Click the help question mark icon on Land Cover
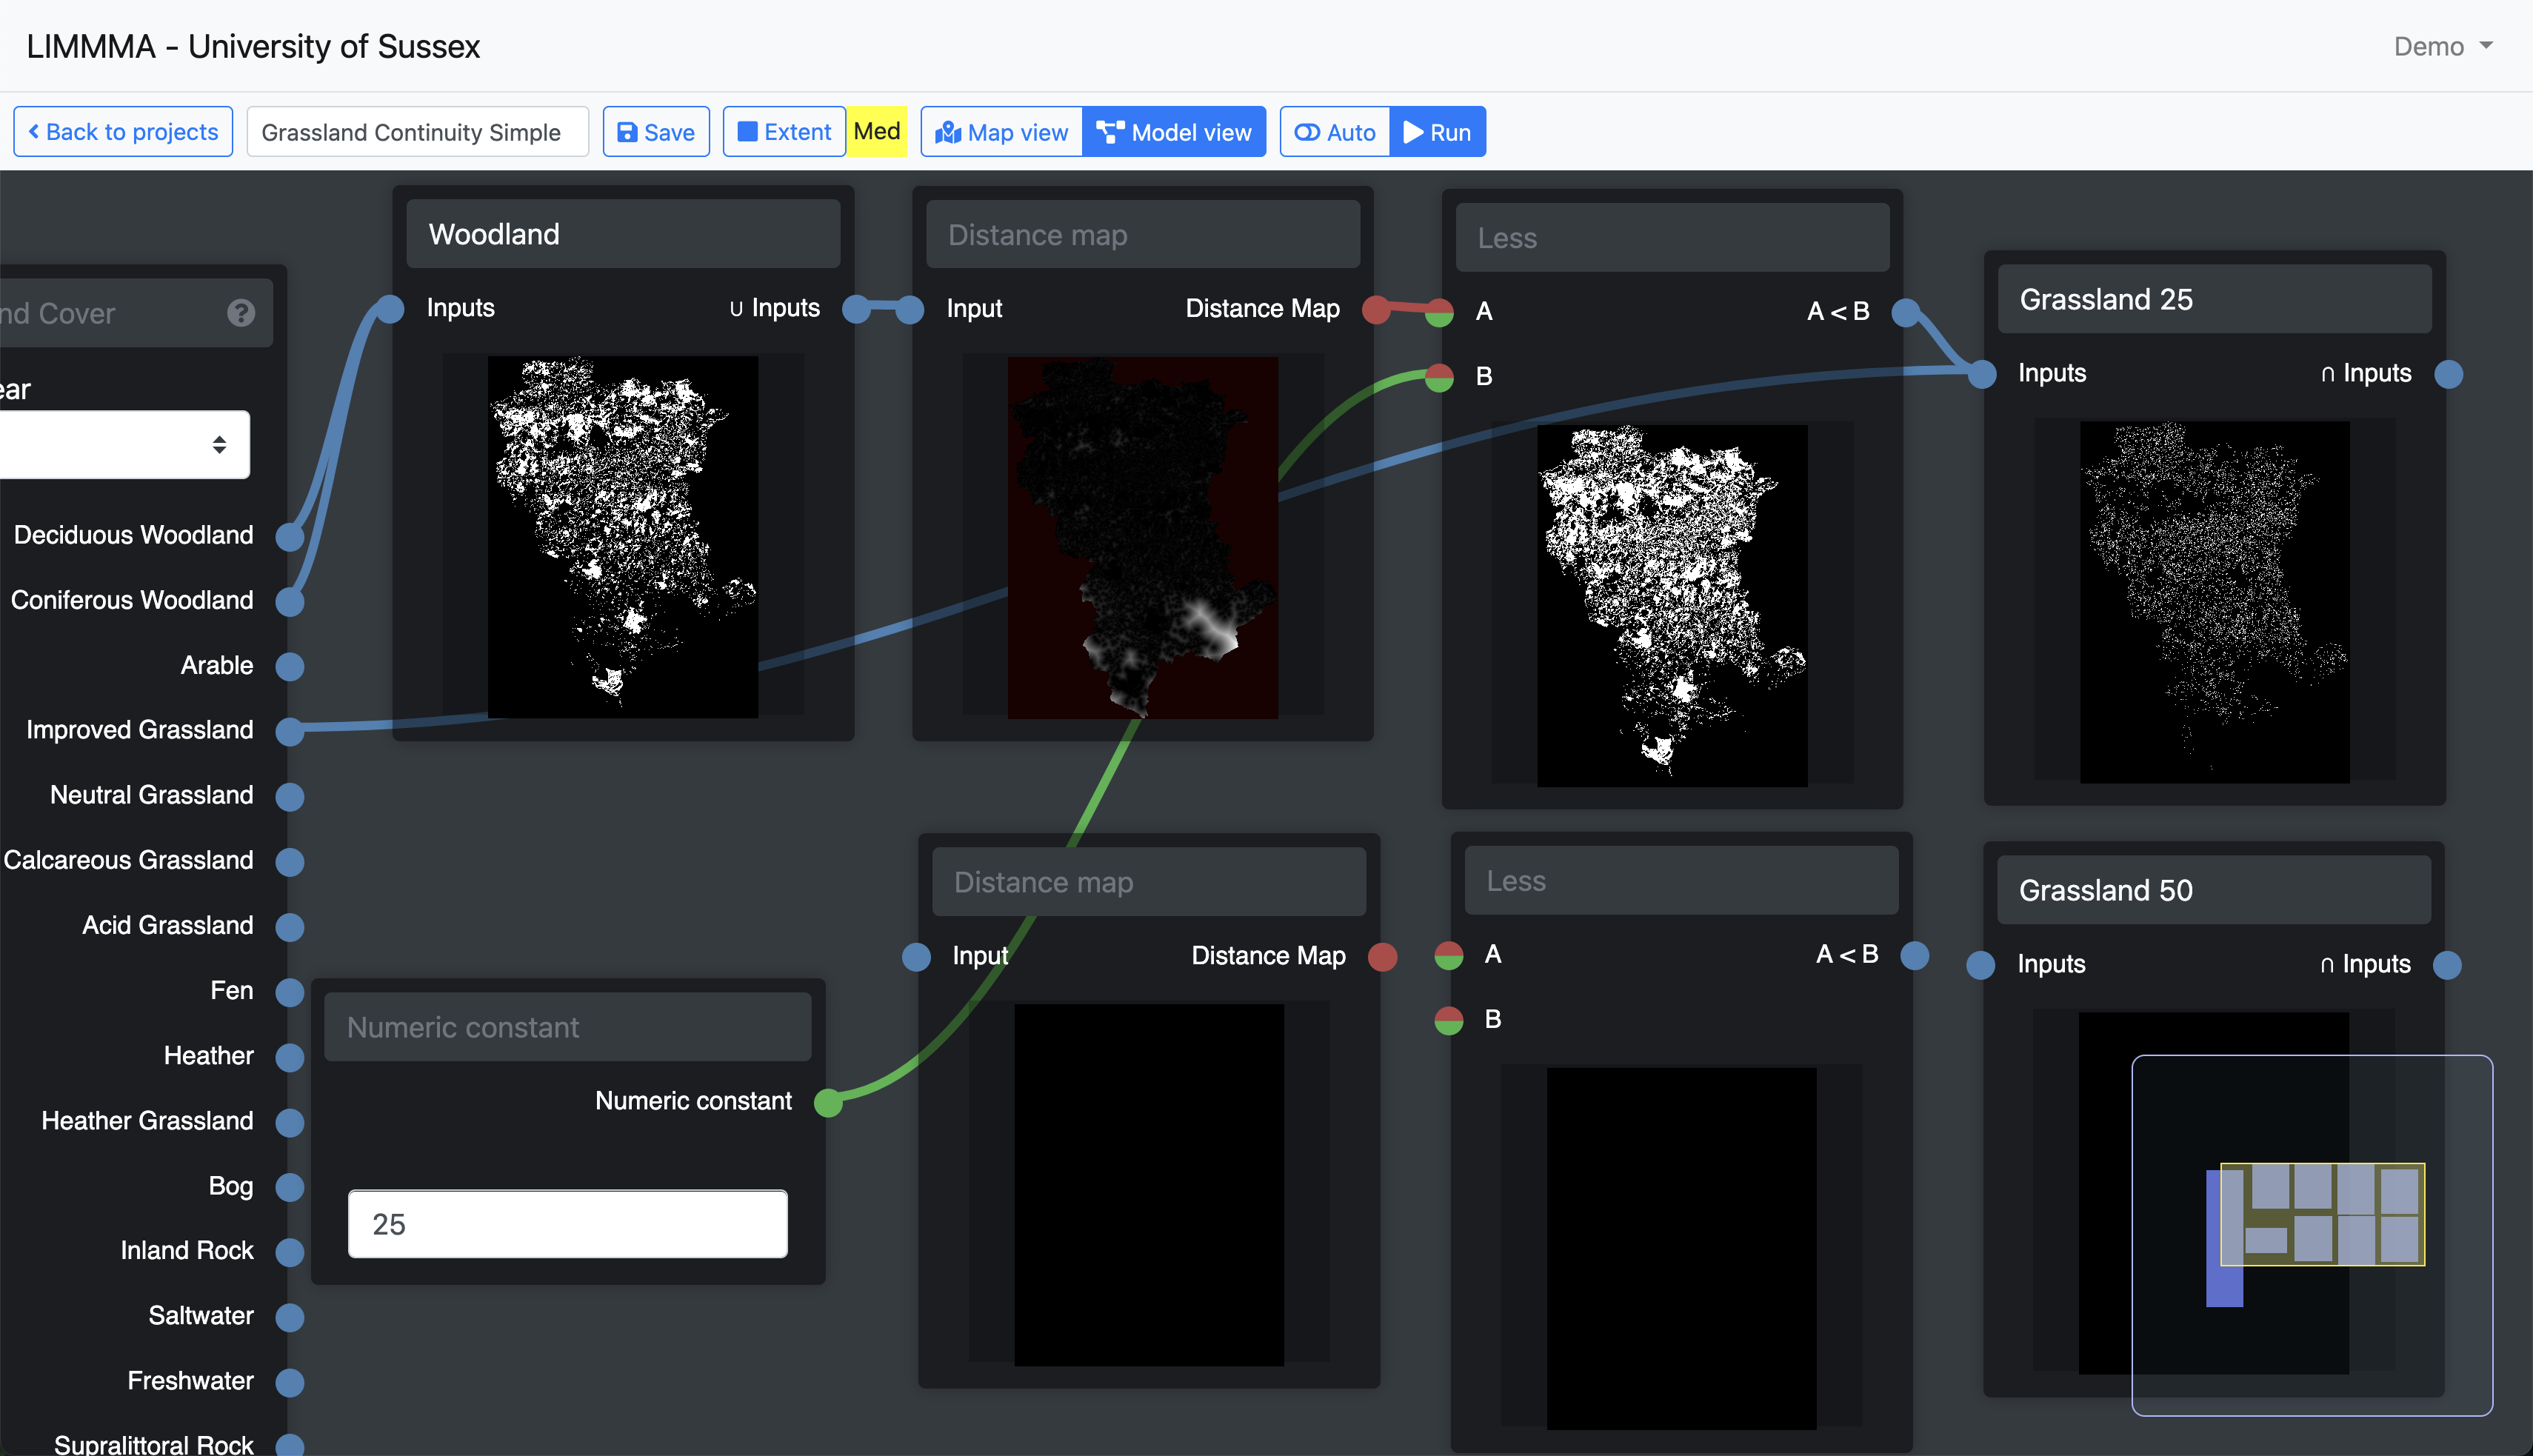Viewport: 2533px width, 1456px height. coord(240,313)
